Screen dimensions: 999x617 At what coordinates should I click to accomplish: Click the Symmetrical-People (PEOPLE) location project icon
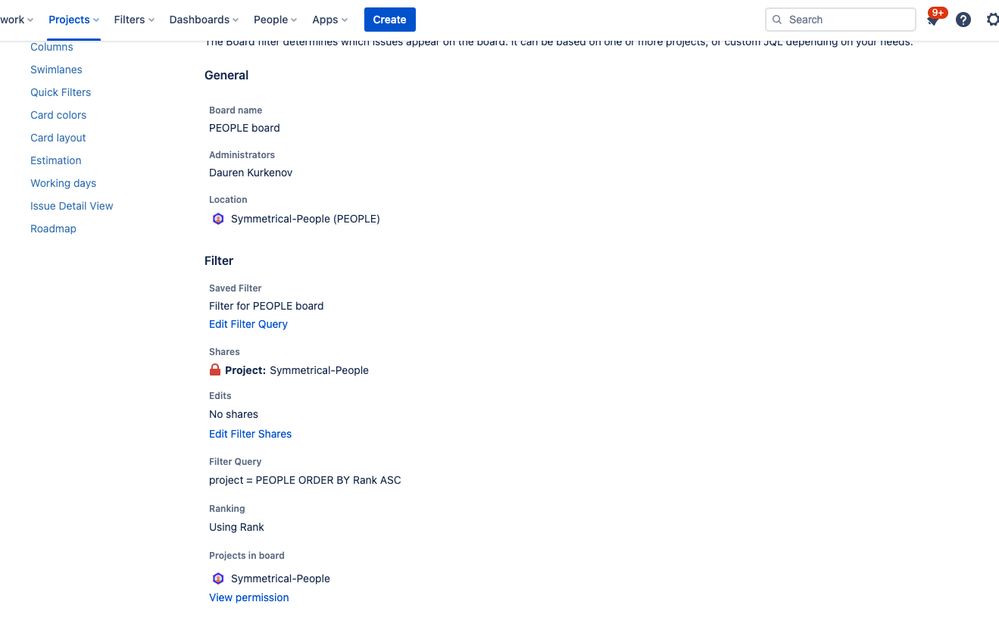218,219
